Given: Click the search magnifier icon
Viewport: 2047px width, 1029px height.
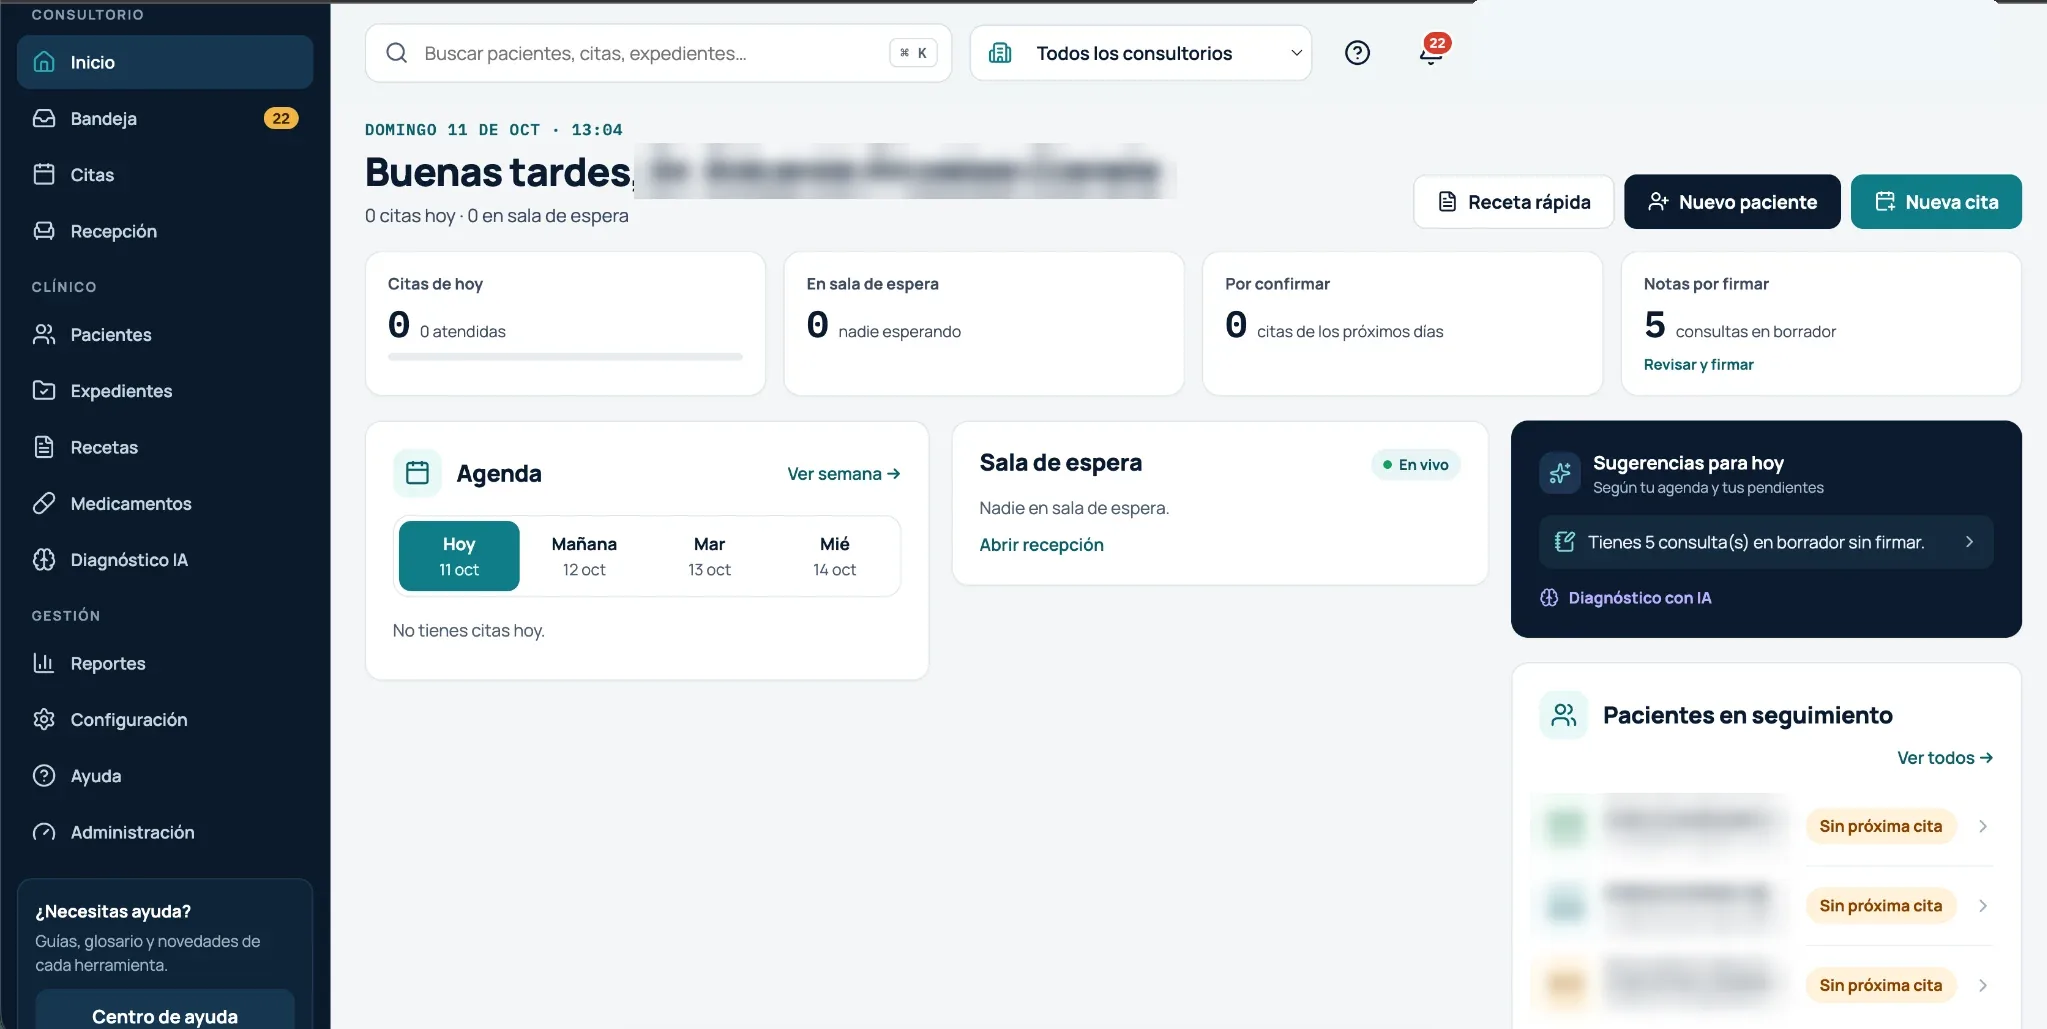Looking at the screenshot, I should click(397, 53).
